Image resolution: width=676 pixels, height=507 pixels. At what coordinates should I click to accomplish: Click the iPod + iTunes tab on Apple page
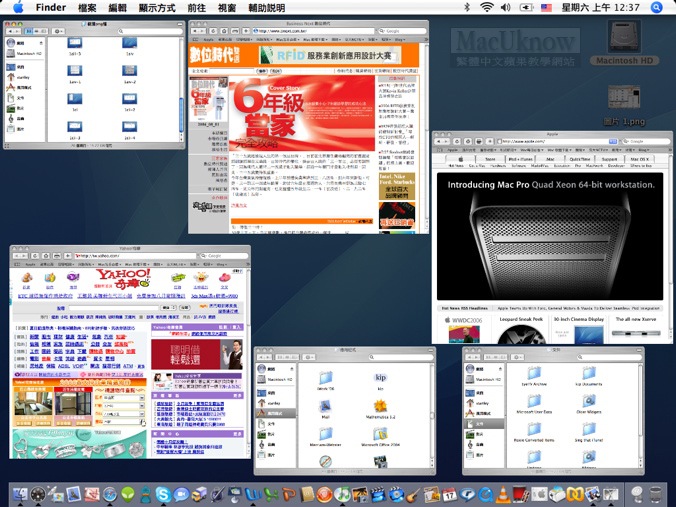tap(520, 159)
